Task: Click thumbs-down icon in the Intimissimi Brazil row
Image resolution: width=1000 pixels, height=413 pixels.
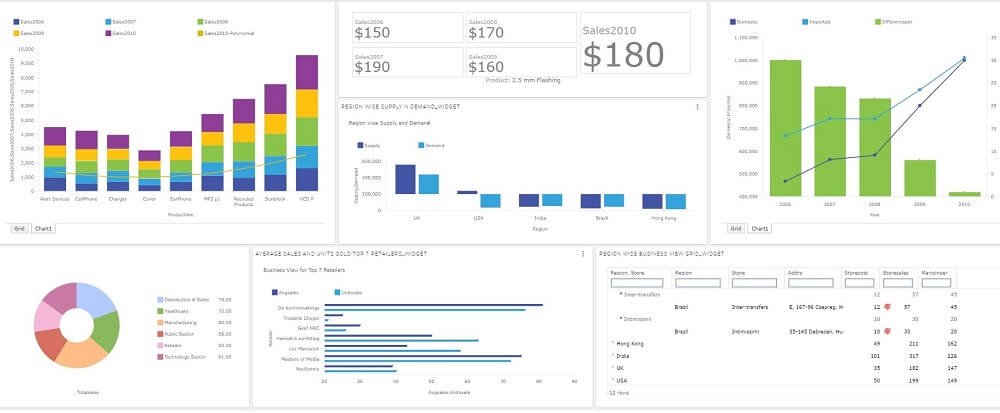Action: (x=887, y=331)
